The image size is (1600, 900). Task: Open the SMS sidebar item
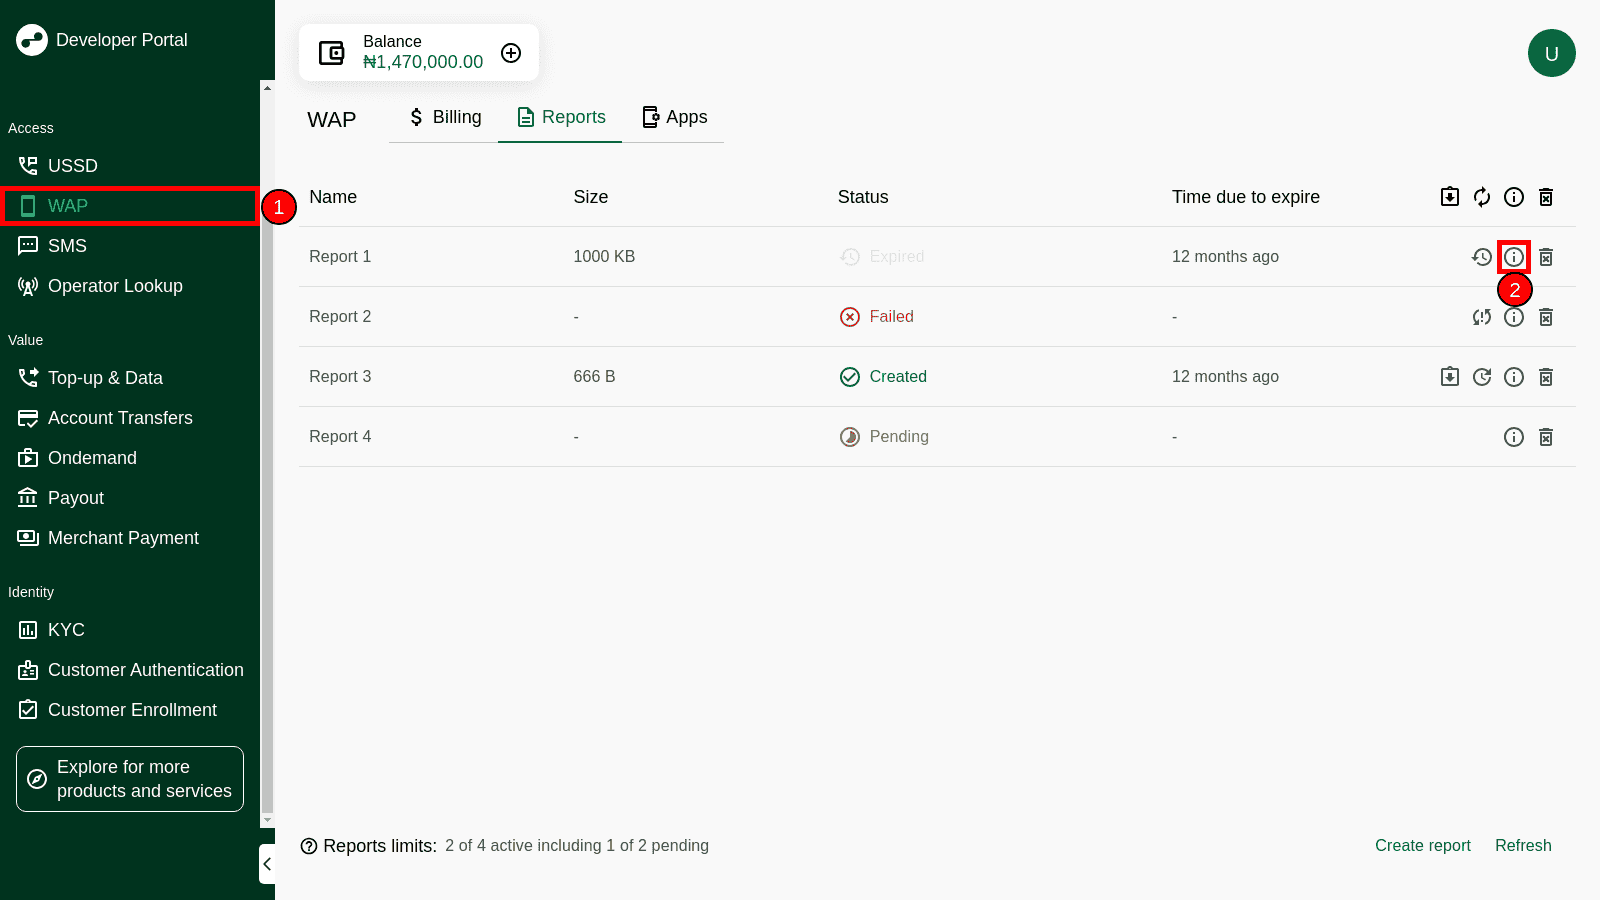click(x=67, y=246)
